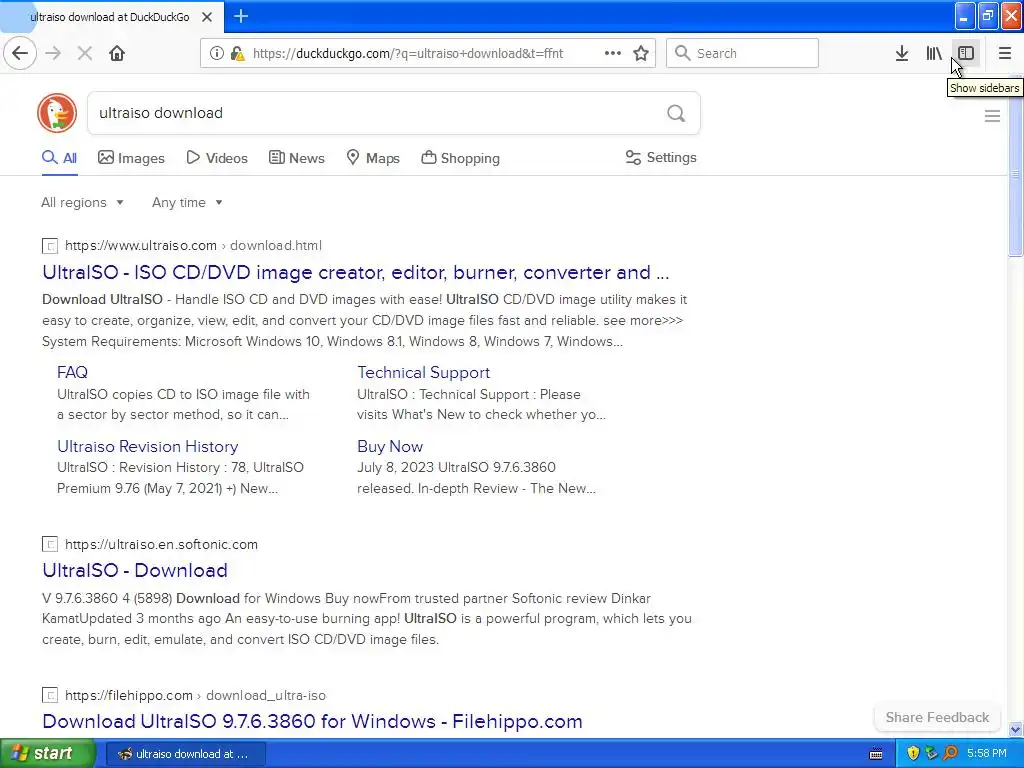Go back with the browser back arrow
The height and width of the screenshot is (768, 1024).
(20, 54)
